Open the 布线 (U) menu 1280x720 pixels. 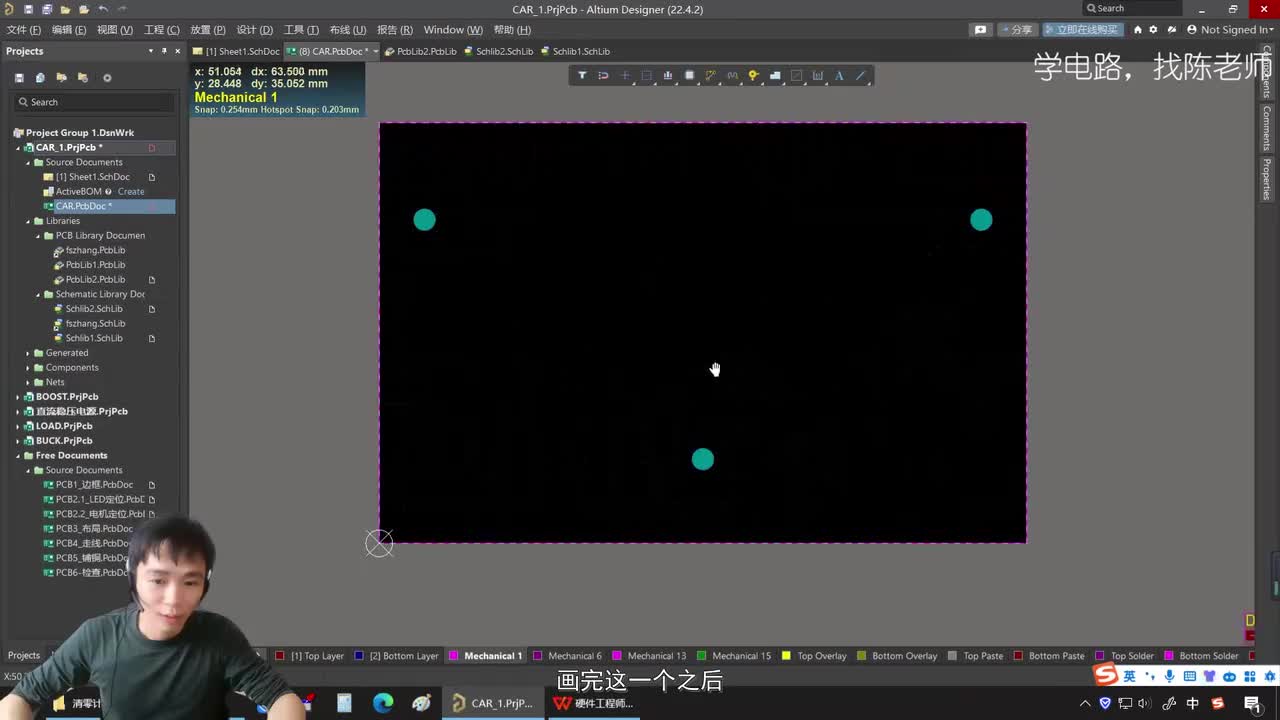(x=347, y=30)
